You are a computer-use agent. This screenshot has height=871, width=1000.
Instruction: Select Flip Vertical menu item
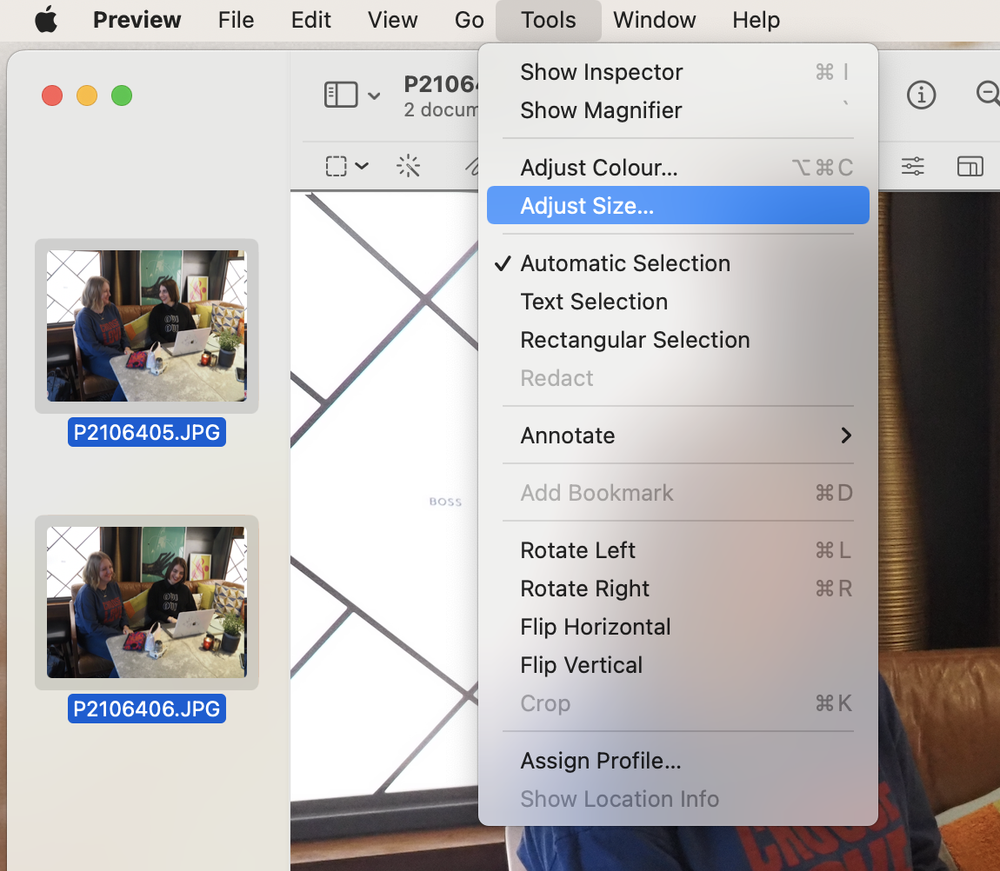(x=678, y=665)
